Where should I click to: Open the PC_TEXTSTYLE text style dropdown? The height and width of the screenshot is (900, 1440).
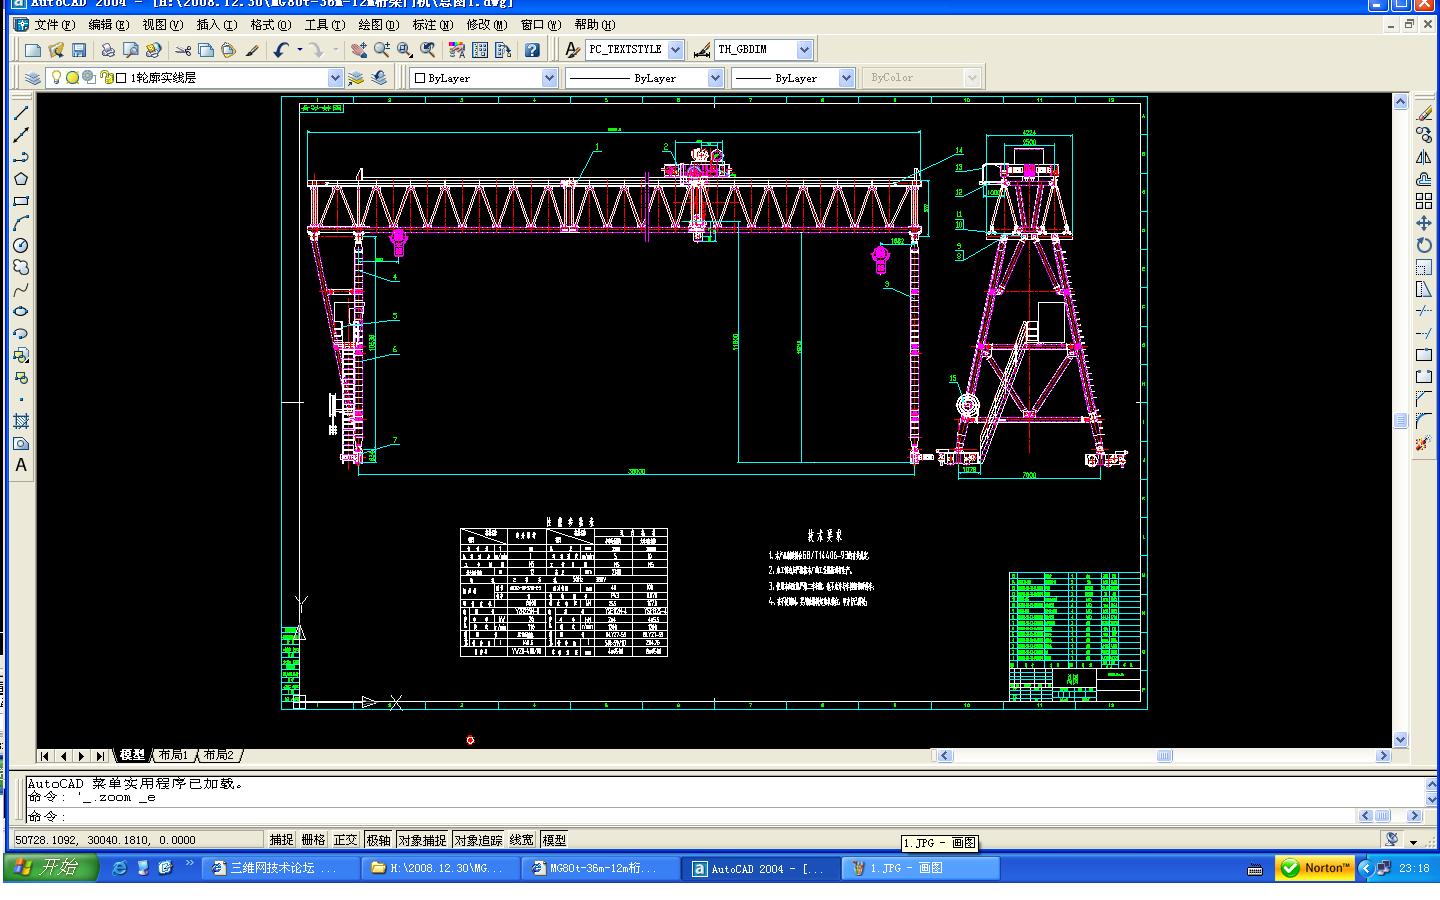(x=675, y=50)
